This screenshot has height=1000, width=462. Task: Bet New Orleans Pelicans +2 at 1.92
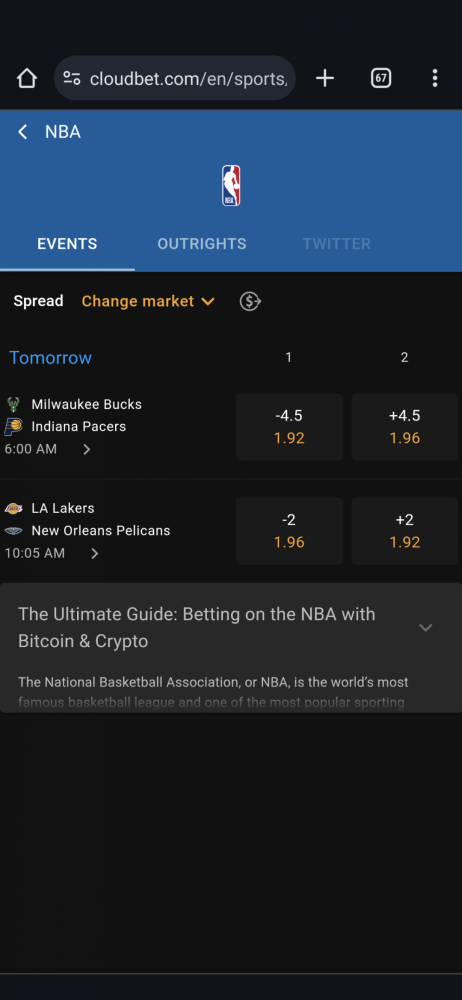(x=405, y=531)
